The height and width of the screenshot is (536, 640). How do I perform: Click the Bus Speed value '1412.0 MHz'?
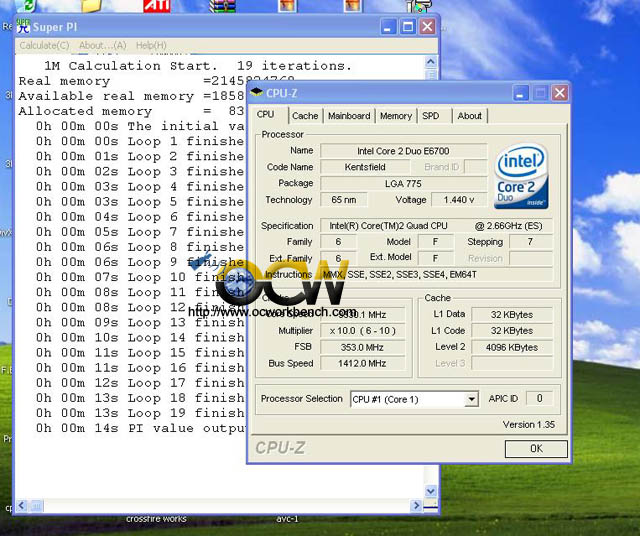pos(362,363)
